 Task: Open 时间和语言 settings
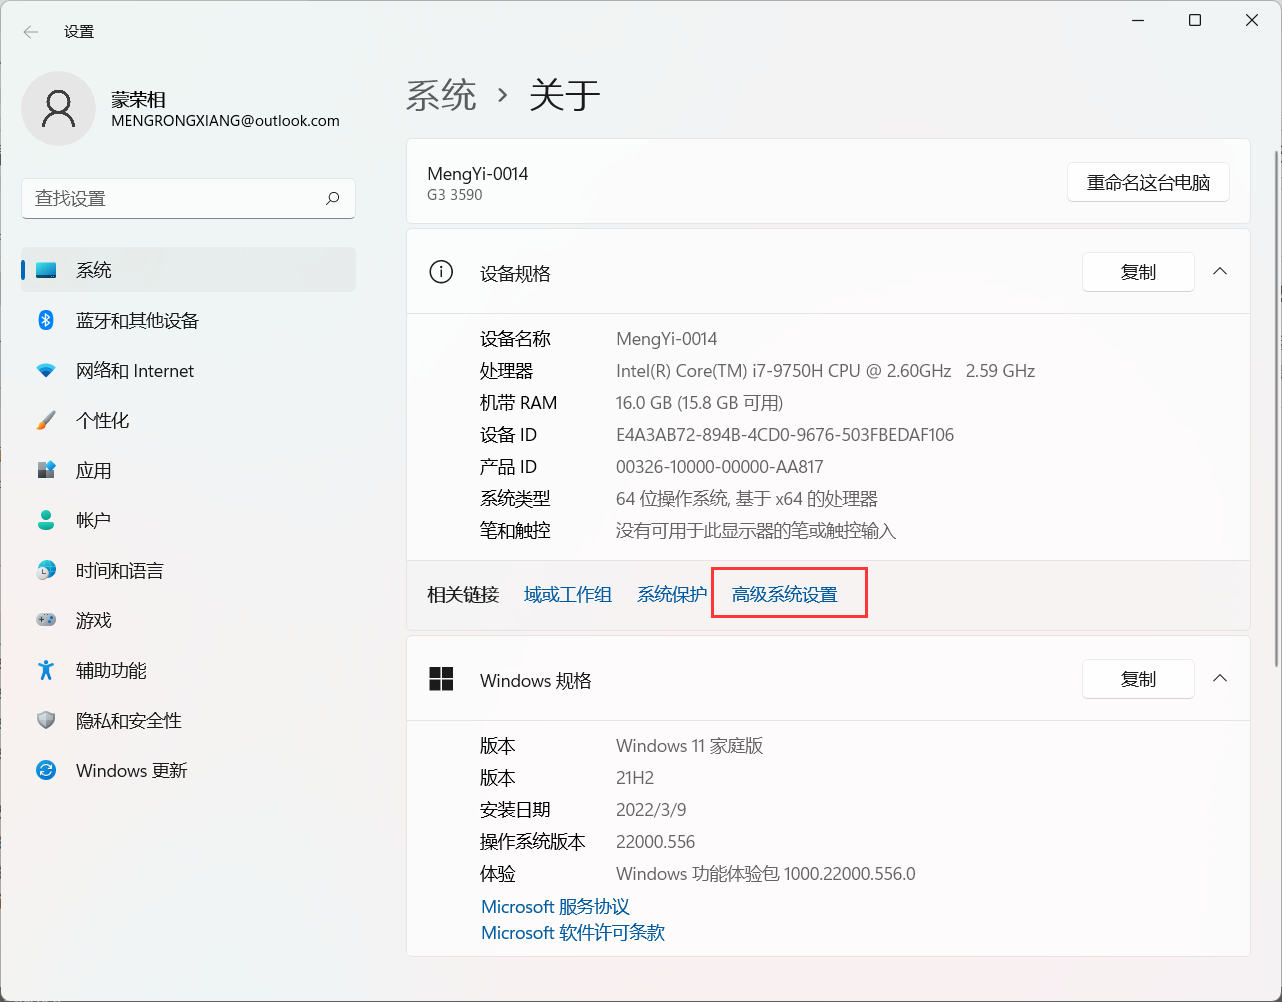189,570
